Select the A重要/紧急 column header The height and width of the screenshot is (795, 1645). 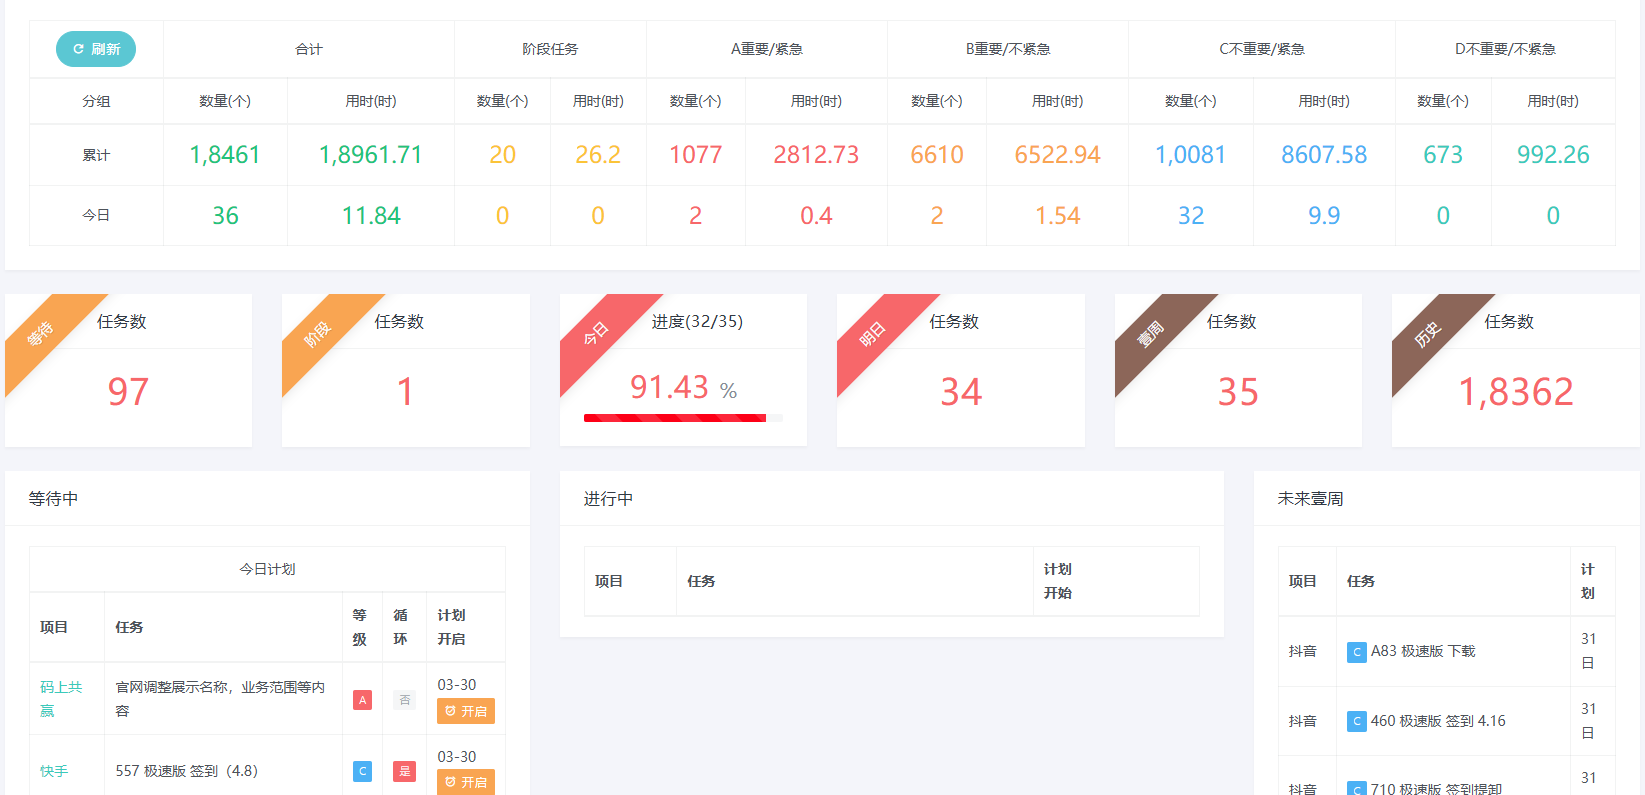click(766, 49)
